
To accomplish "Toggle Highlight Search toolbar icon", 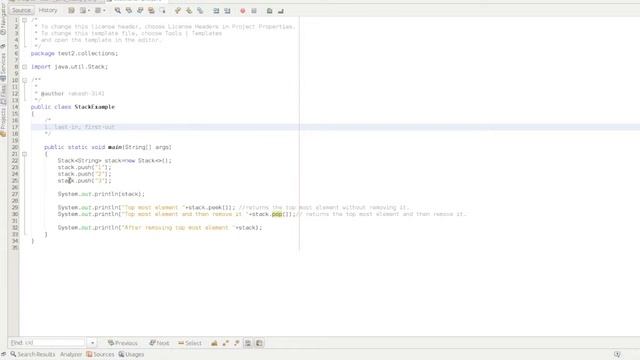I will pyautogui.click(x=151, y=11).
